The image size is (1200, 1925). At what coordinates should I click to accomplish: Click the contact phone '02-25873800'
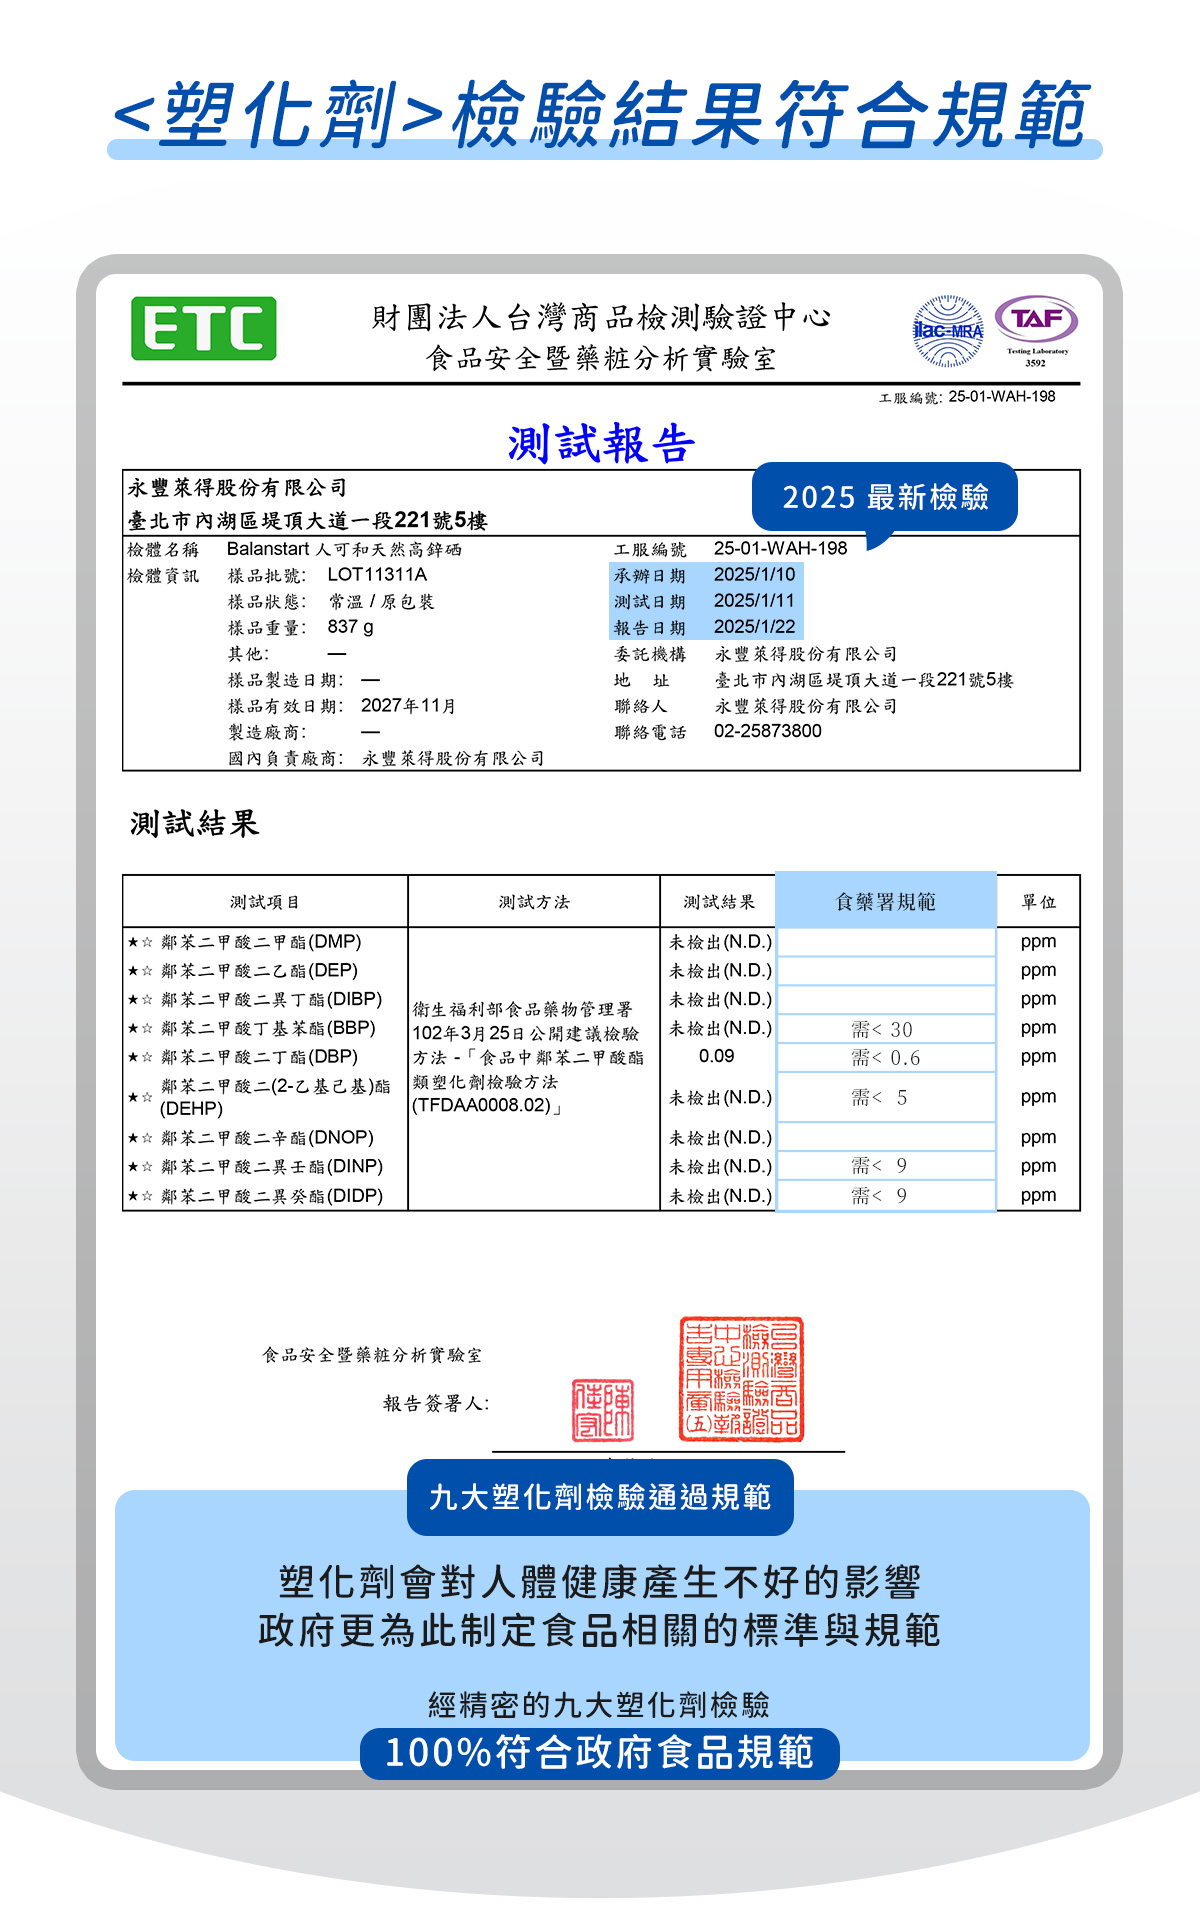tap(768, 731)
